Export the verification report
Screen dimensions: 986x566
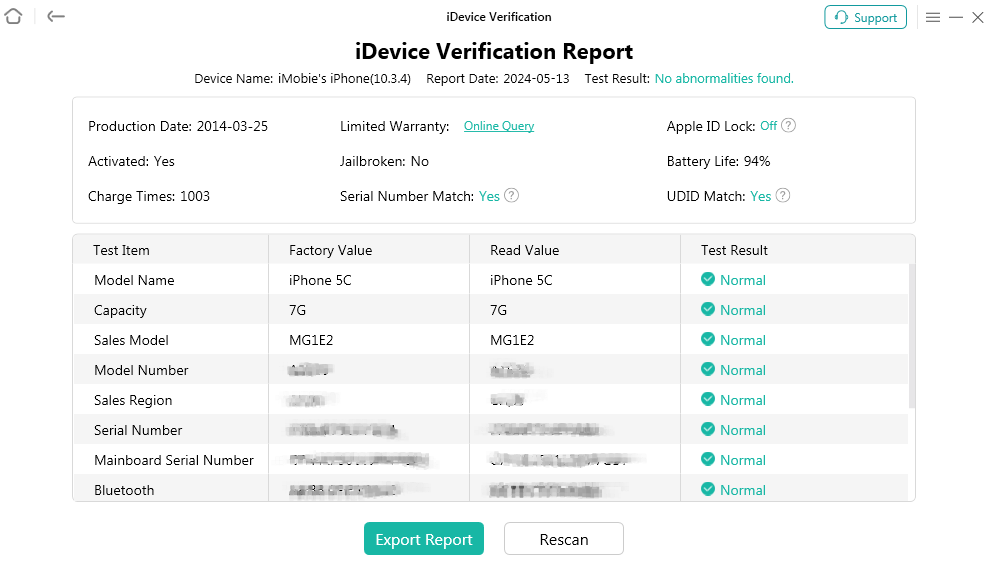point(424,539)
